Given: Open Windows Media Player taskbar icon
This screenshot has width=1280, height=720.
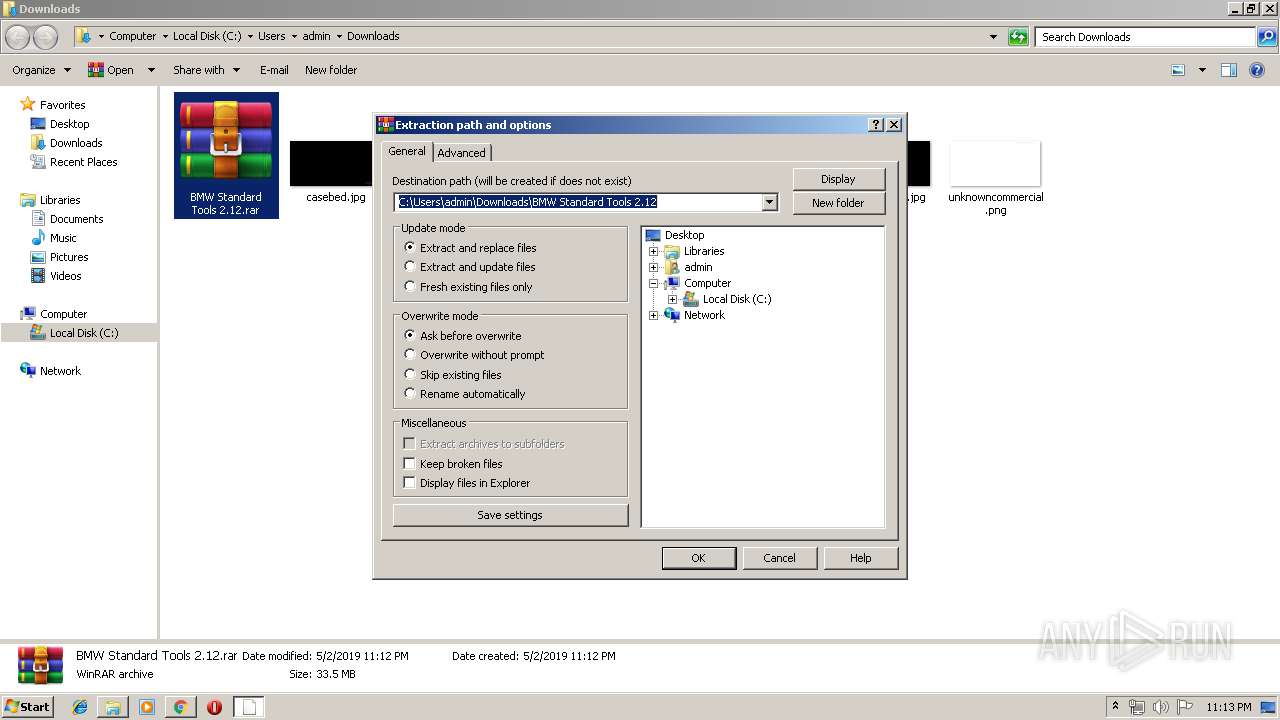Looking at the screenshot, I should coord(147,707).
